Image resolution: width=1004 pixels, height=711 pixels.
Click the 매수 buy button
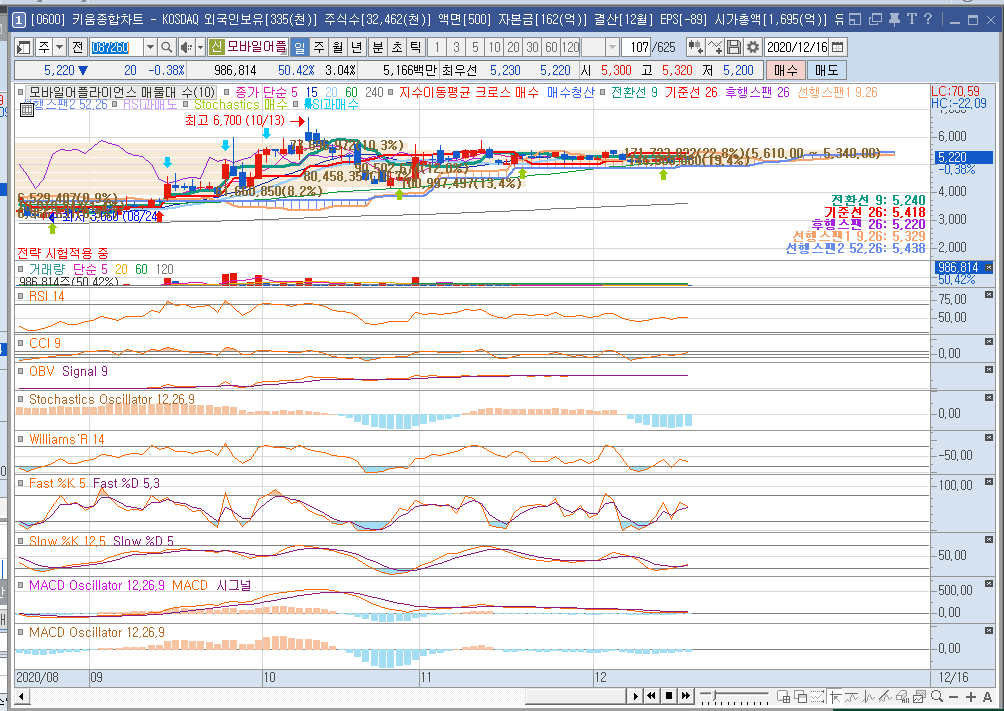(x=785, y=70)
